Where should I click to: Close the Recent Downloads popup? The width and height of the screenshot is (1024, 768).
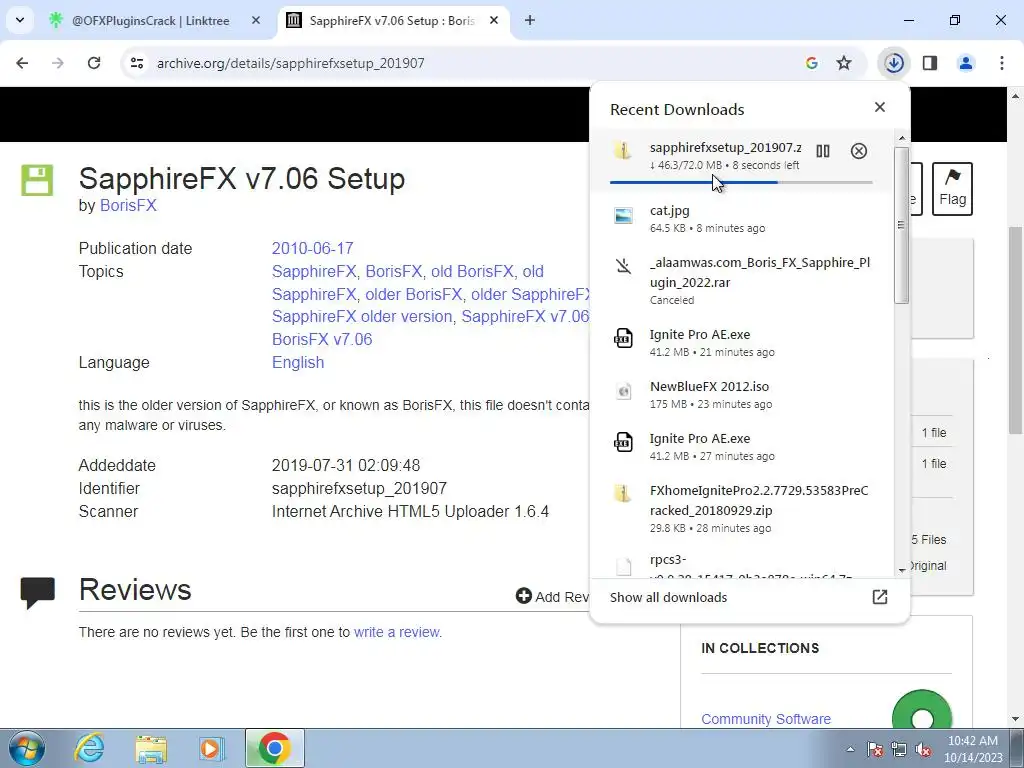click(x=880, y=107)
